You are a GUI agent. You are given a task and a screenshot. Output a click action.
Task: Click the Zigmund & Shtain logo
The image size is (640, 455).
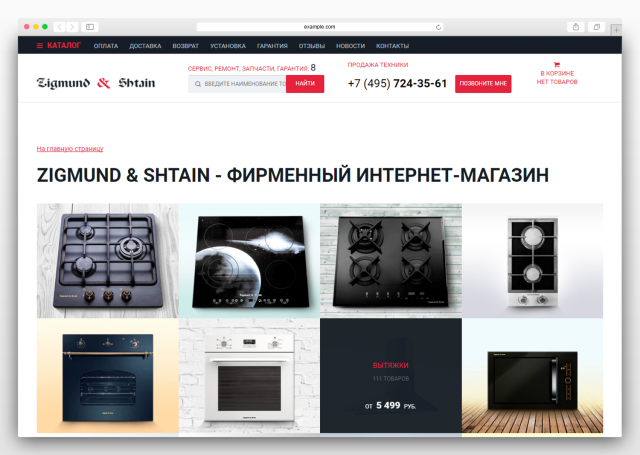[96, 83]
